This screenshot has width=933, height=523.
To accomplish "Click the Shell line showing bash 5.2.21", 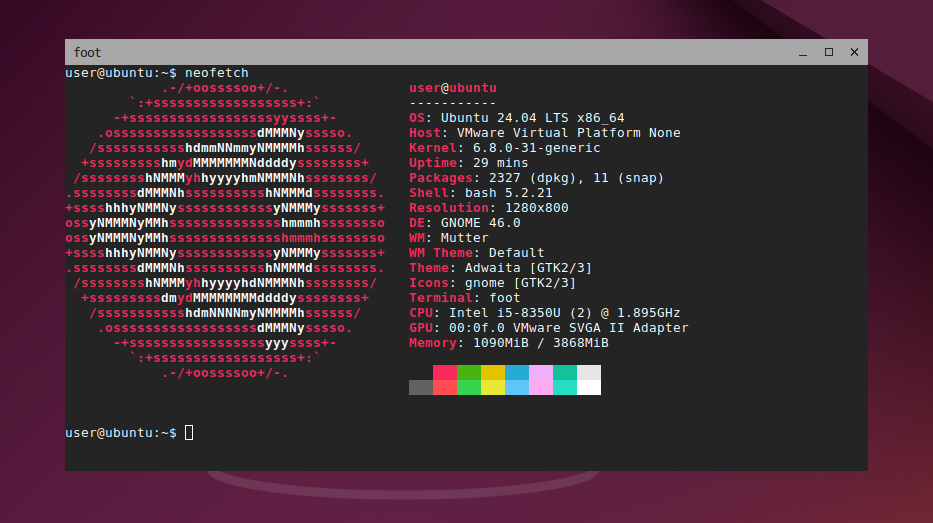I will pos(480,193).
